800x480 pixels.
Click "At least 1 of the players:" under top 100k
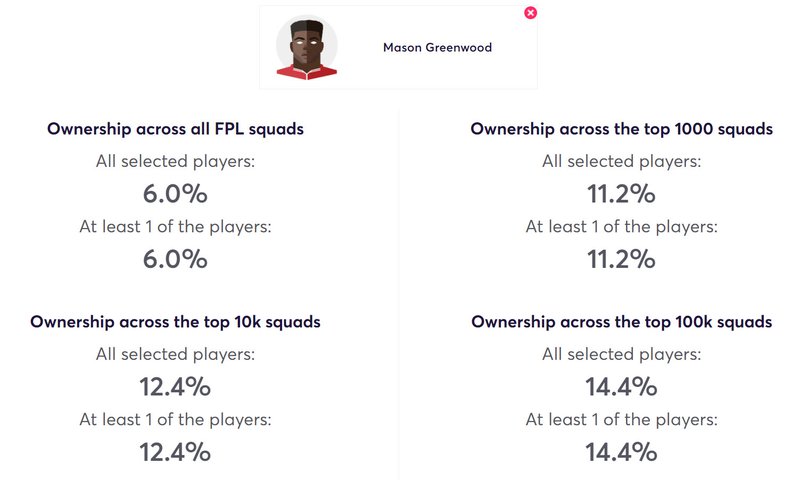[621, 420]
